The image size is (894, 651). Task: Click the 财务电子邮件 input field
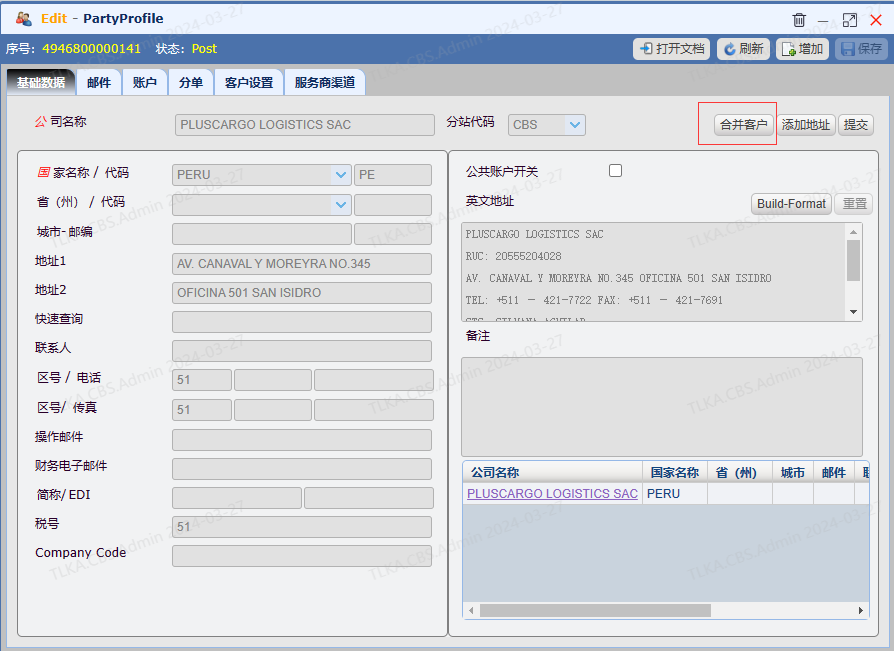[302, 469]
